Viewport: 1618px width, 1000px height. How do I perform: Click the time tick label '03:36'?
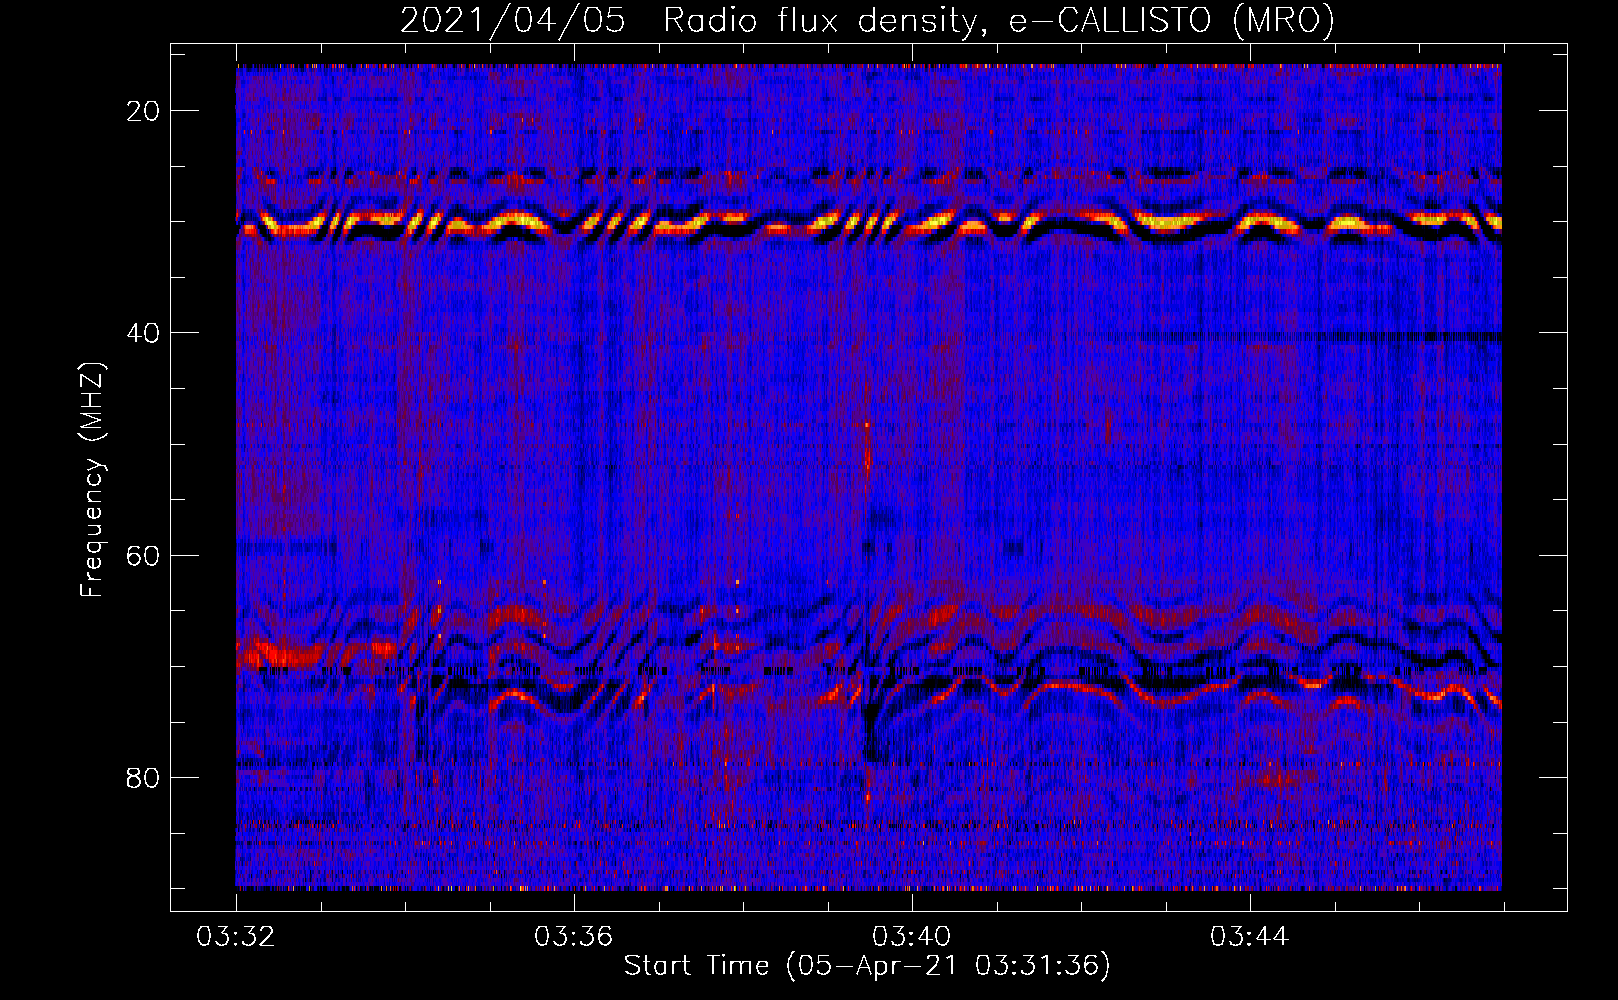click(574, 937)
